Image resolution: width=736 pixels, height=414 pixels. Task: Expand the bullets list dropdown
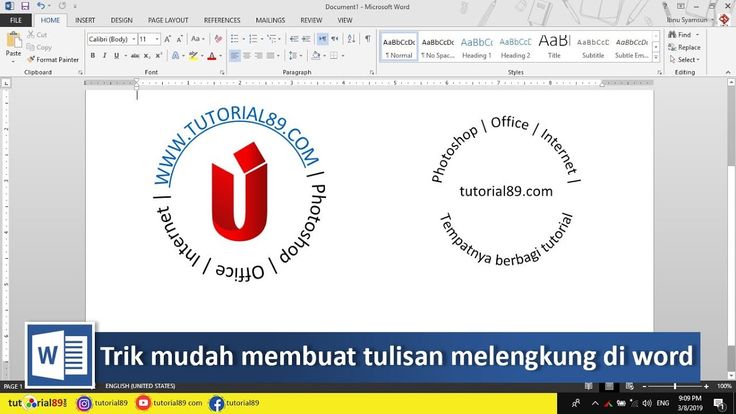click(244, 39)
